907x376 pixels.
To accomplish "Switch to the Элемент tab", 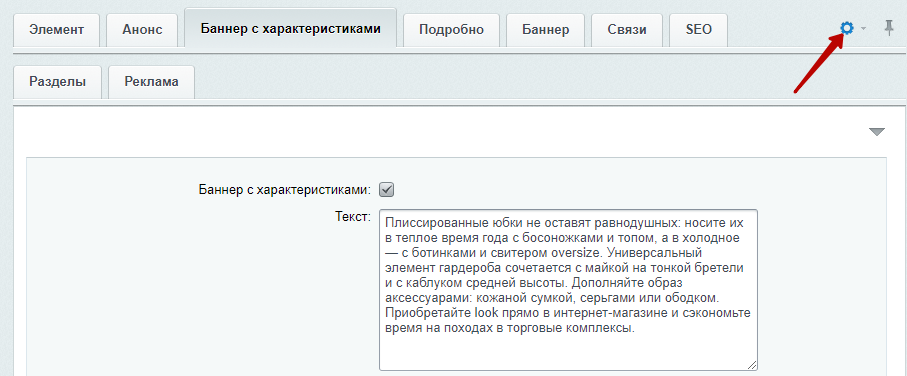I will click(x=56, y=30).
